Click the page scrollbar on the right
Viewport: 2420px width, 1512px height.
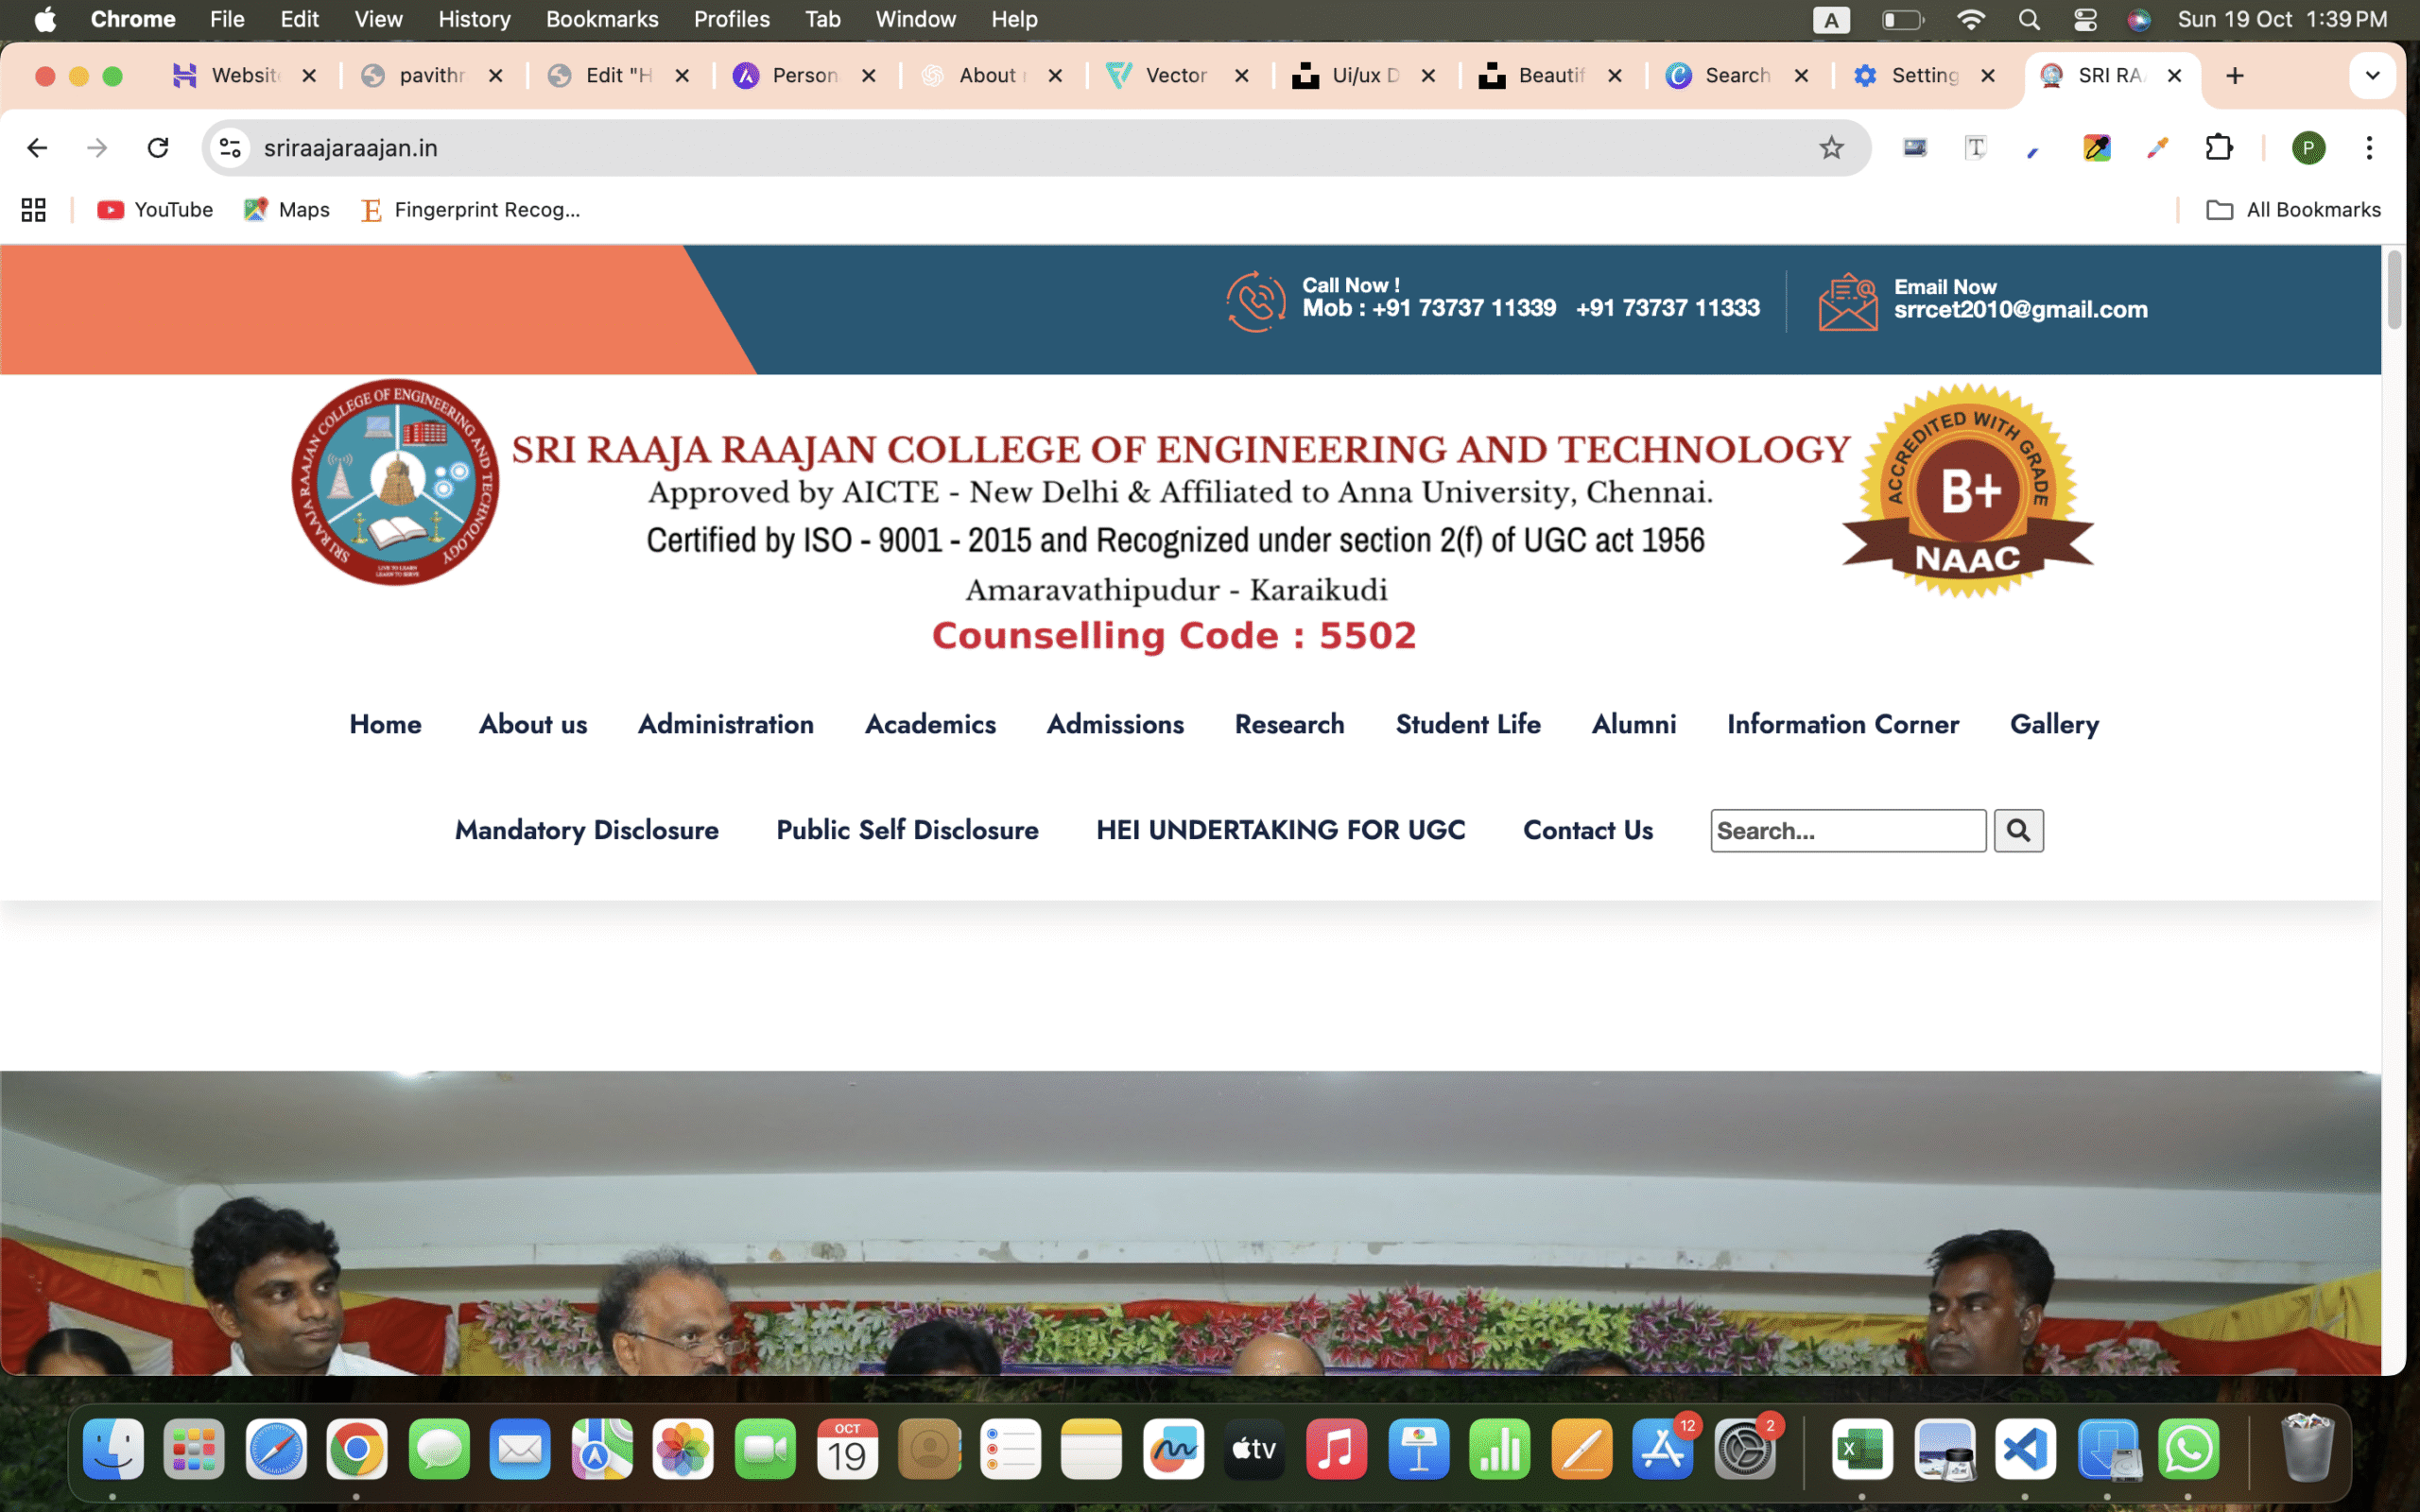(2393, 290)
